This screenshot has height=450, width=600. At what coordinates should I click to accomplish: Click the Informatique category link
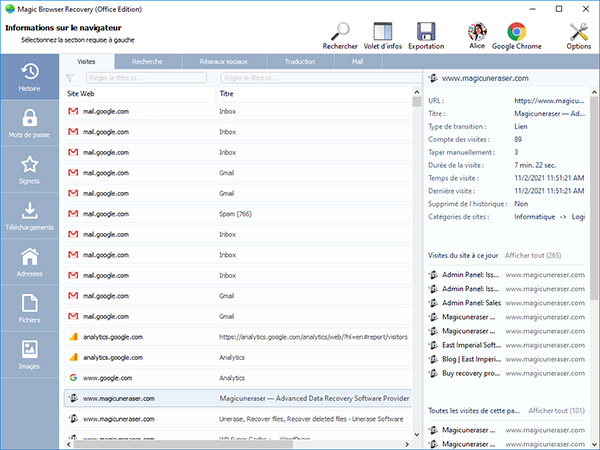click(534, 217)
